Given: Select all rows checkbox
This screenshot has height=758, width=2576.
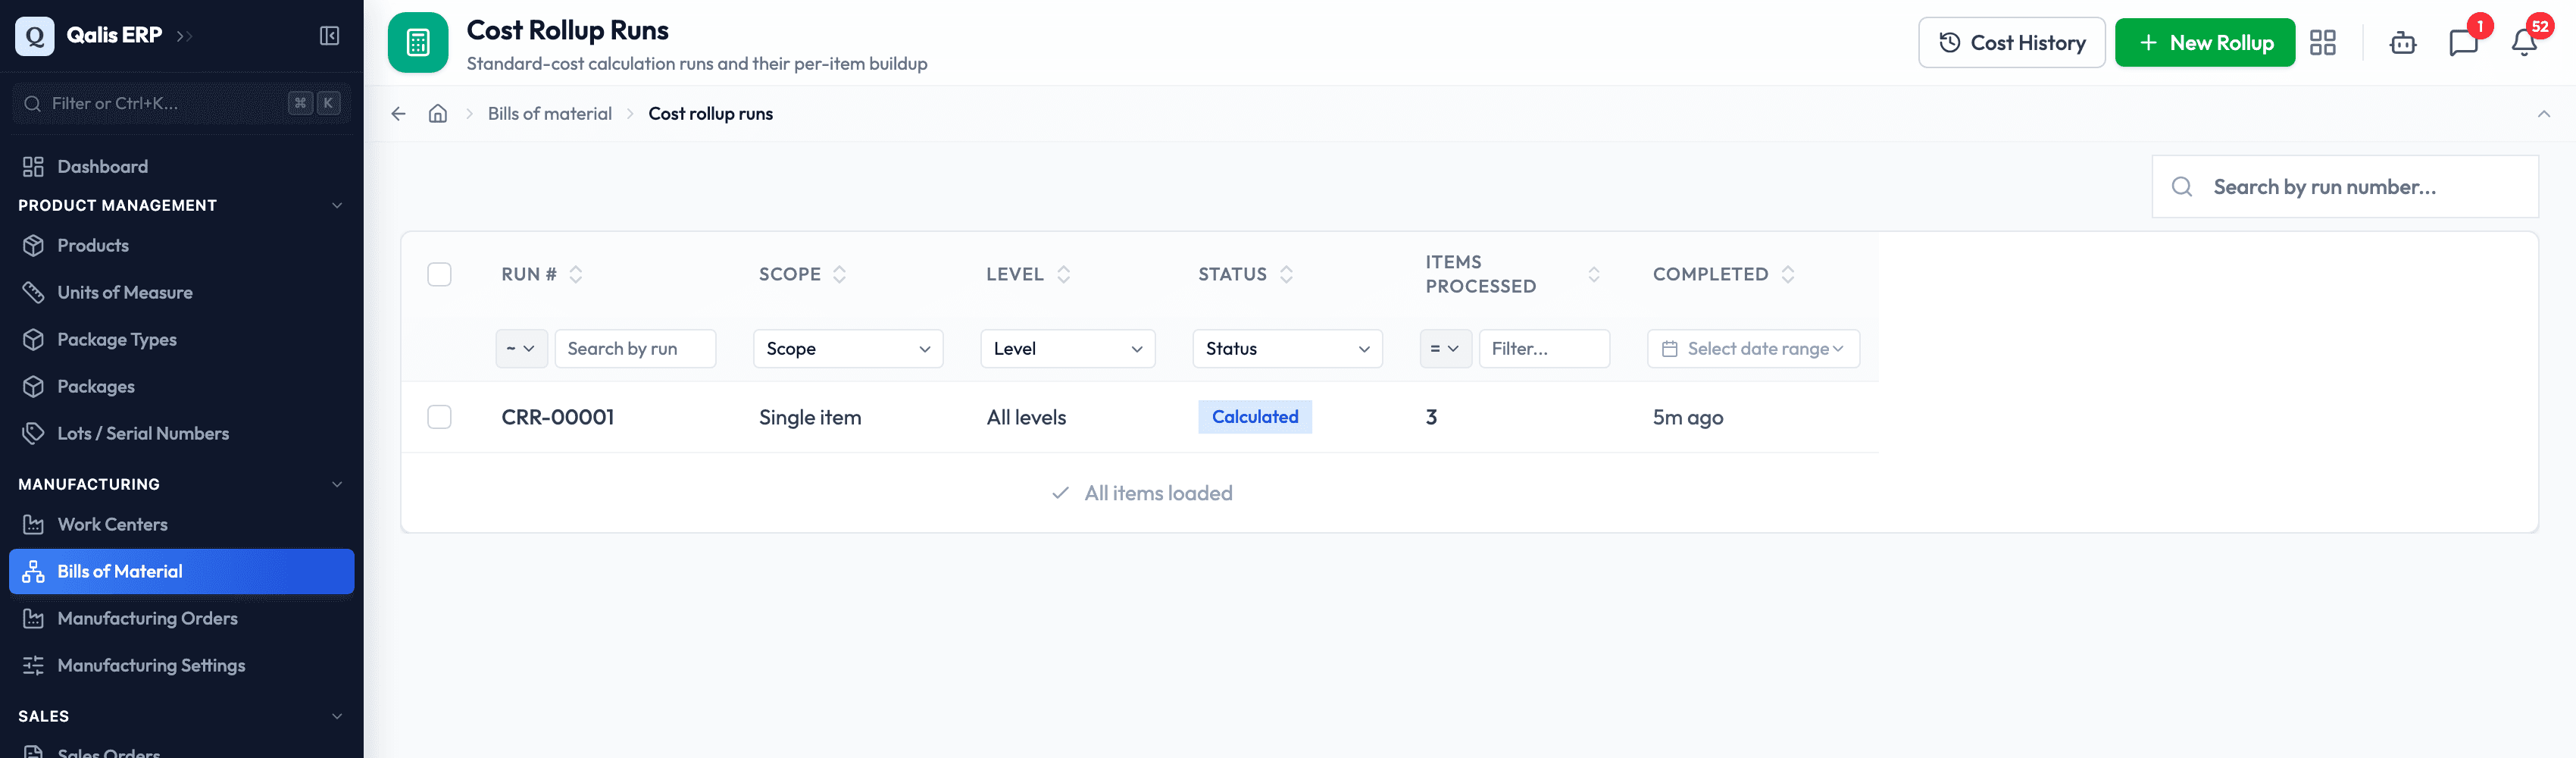Looking at the screenshot, I should click(439, 274).
